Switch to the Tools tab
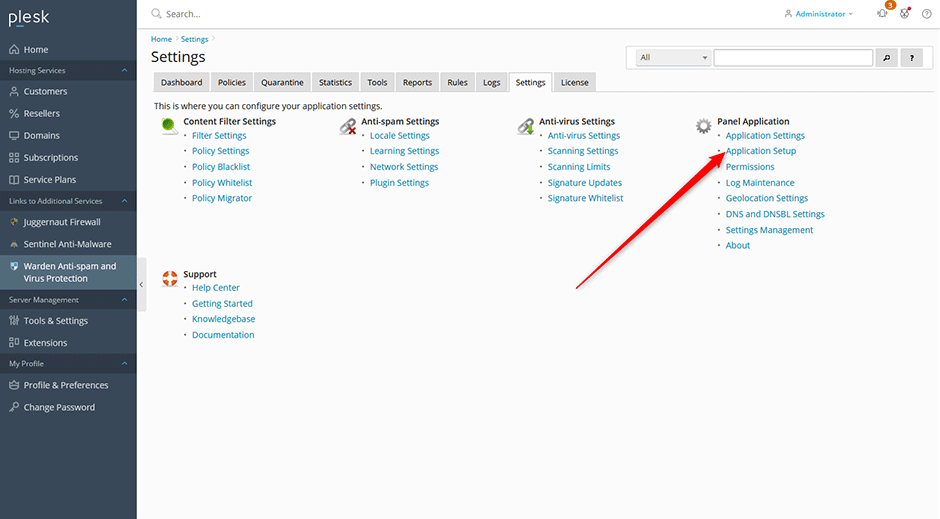 (377, 83)
